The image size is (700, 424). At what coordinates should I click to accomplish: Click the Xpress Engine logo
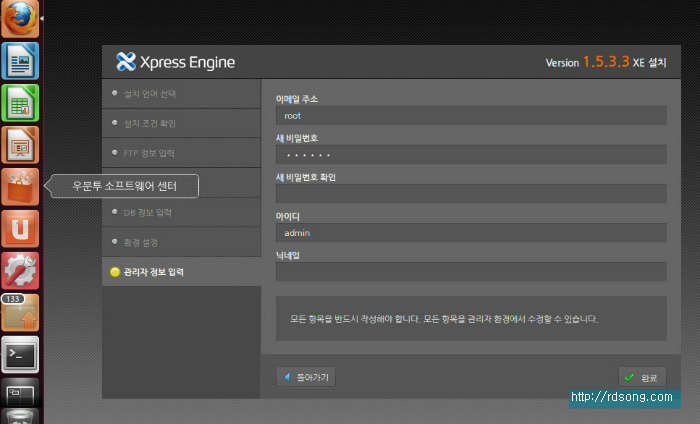pyautogui.click(x=175, y=62)
